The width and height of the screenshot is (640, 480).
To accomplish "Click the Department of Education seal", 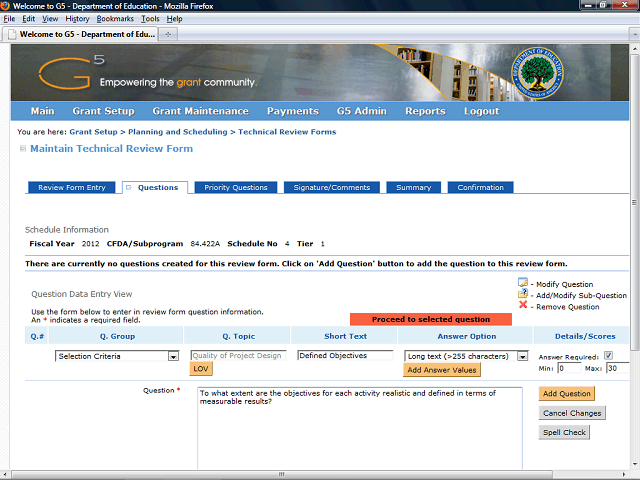I will coord(537,73).
